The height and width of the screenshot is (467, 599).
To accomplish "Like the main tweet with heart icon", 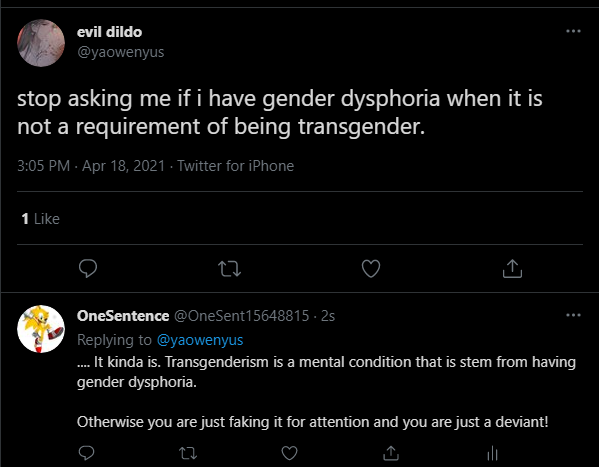I will pos(371,268).
